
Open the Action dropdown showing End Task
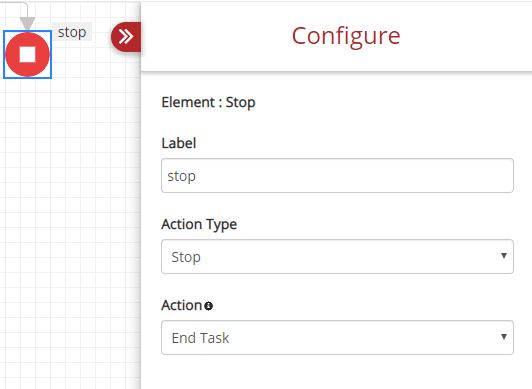pos(337,337)
